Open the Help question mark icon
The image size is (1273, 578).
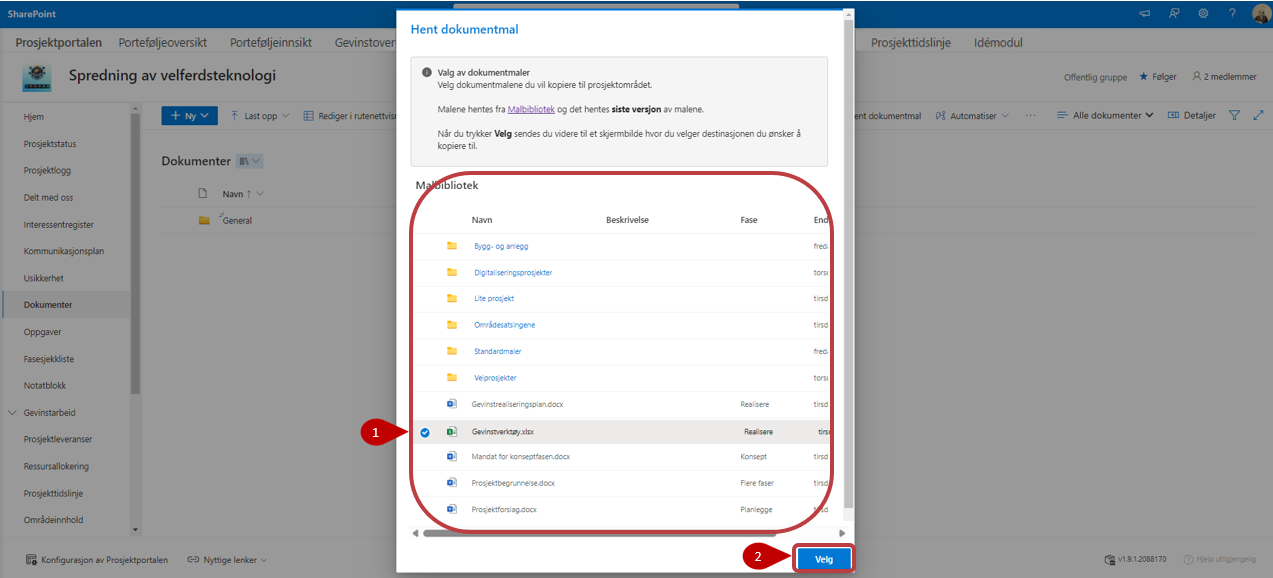[1232, 13]
